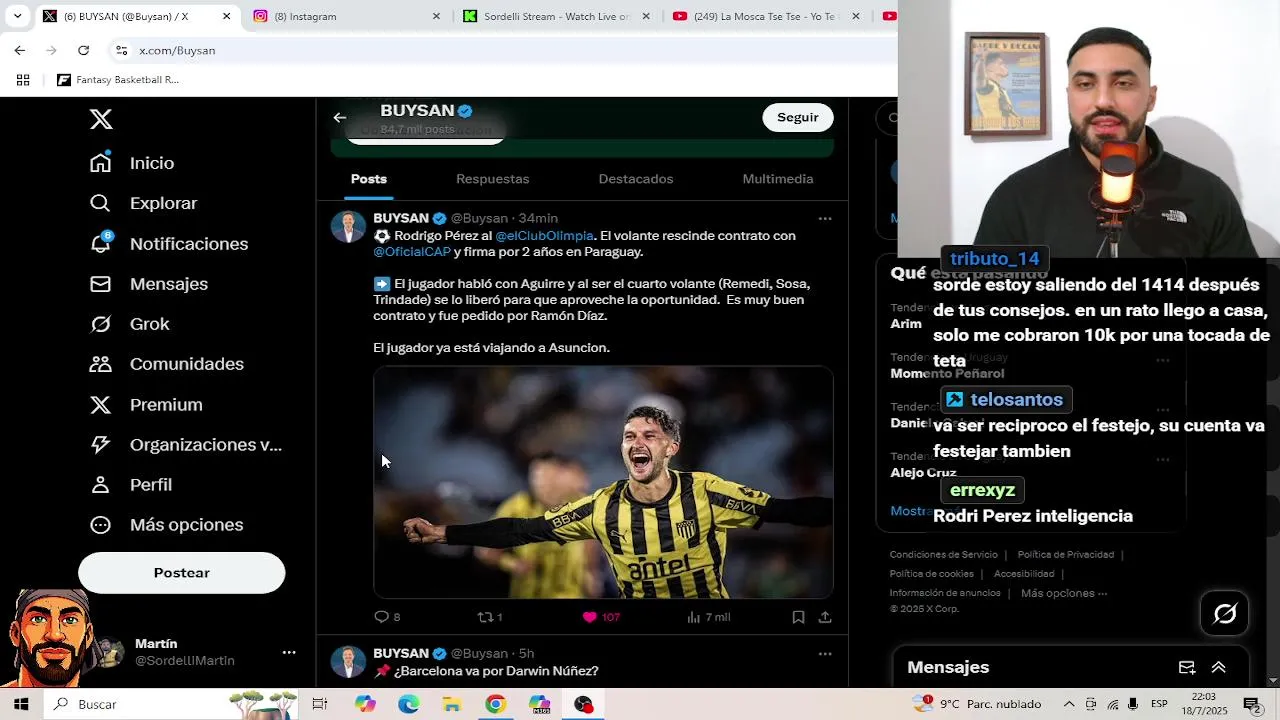Open Grok icon in sidebar
This screenshot has width=1280, height=720.
(x=100, y=324)
